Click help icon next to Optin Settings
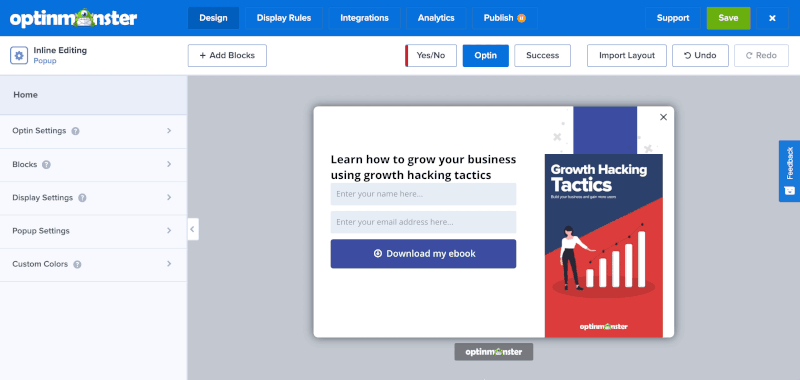 75,131
